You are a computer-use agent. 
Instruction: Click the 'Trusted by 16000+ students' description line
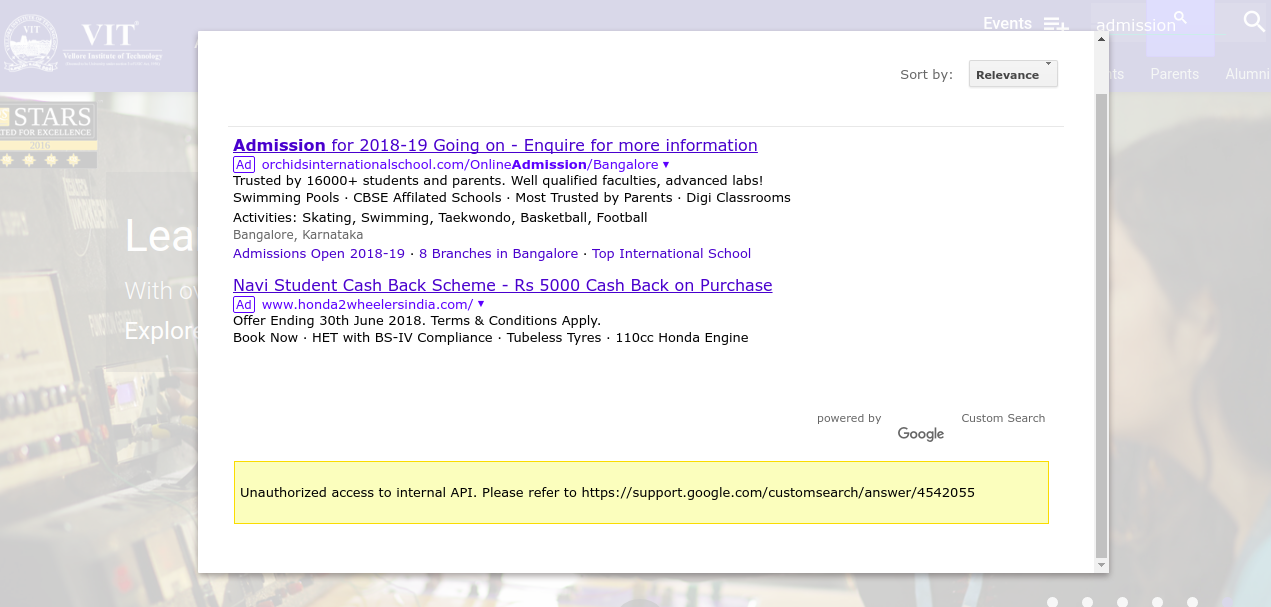pos(498,181)
